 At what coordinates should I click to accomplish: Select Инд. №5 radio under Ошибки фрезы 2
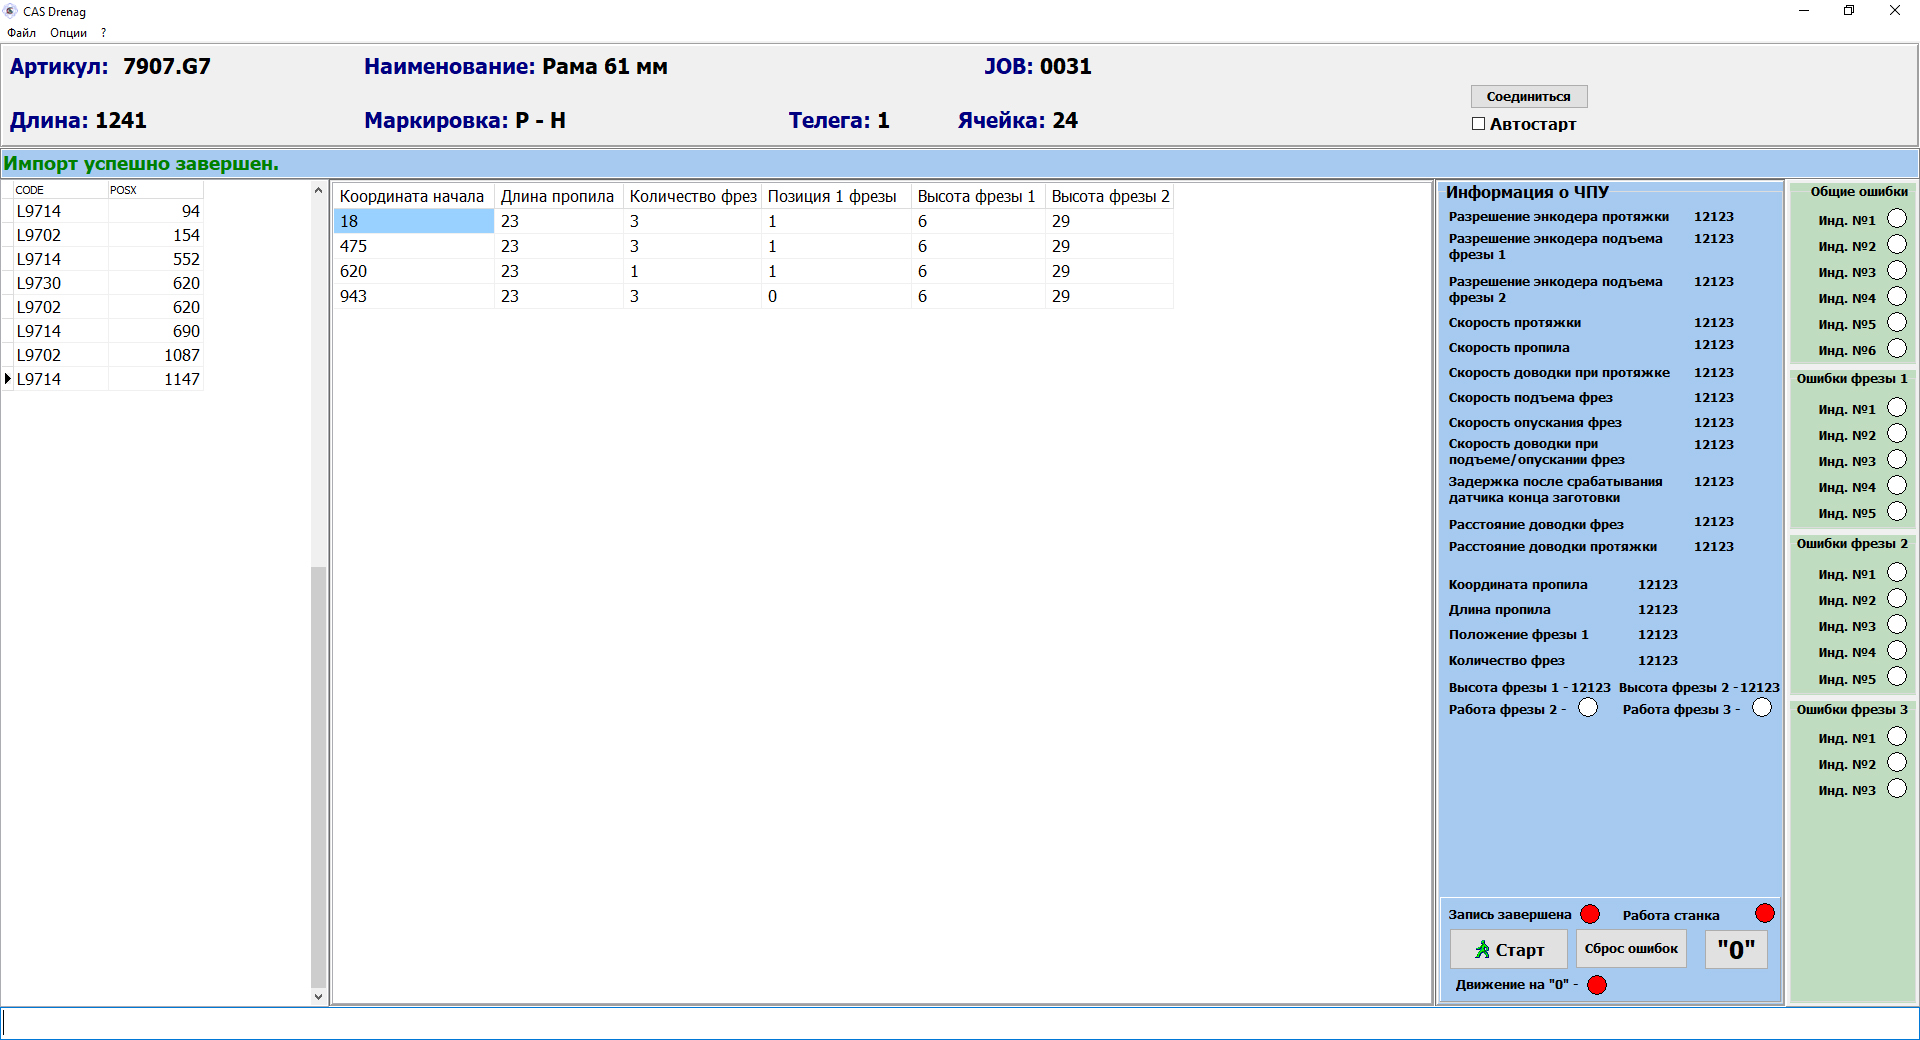(x=1897, y=677)
